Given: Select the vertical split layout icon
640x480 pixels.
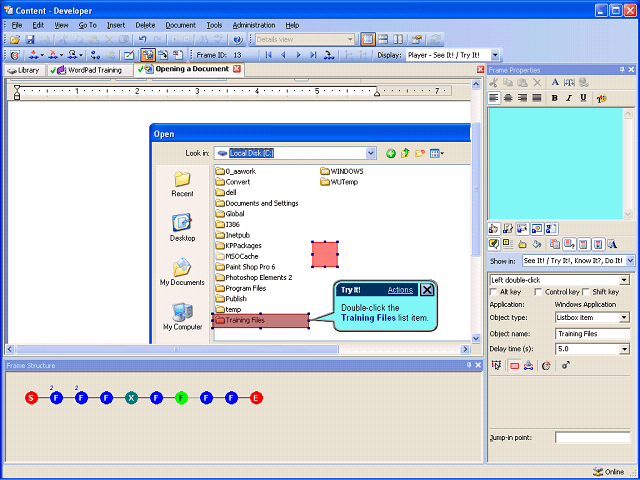Looking at the screenshot, I should (x=398, y=40).
